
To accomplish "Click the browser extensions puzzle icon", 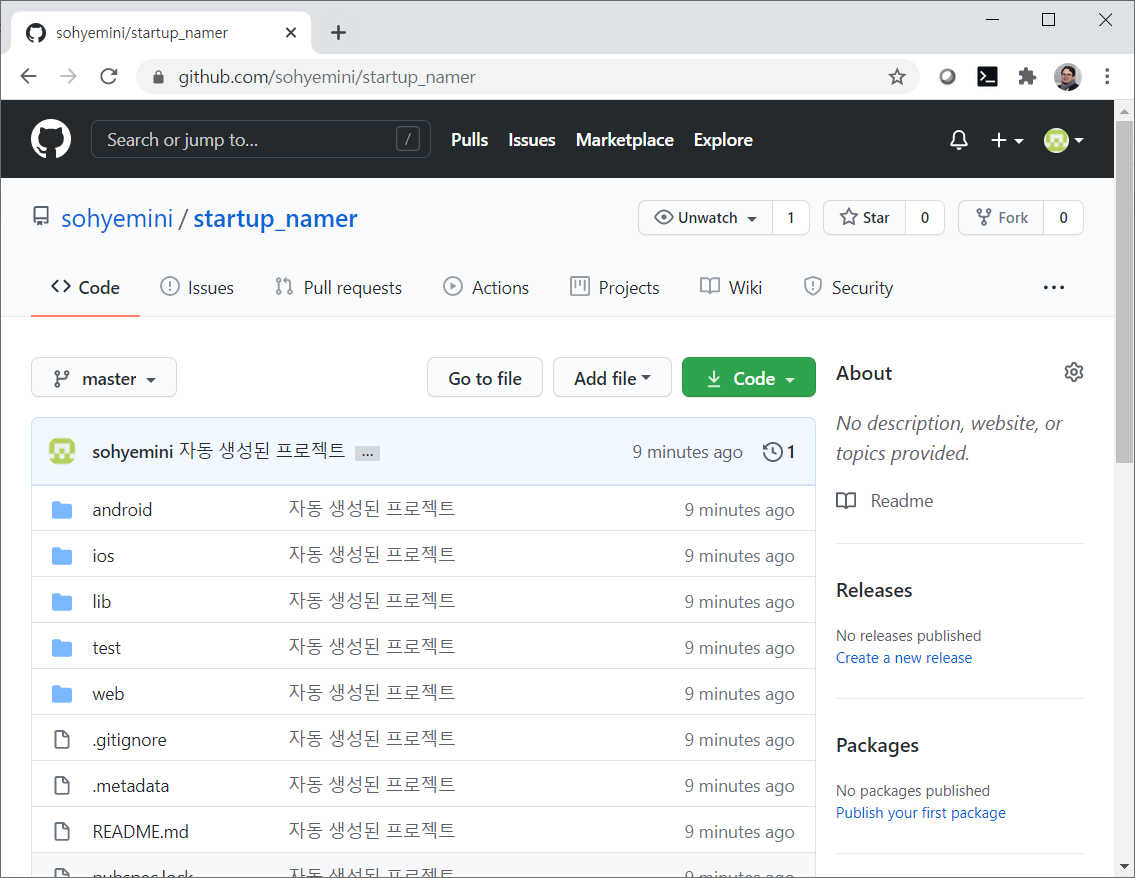I will [1026, 77].
